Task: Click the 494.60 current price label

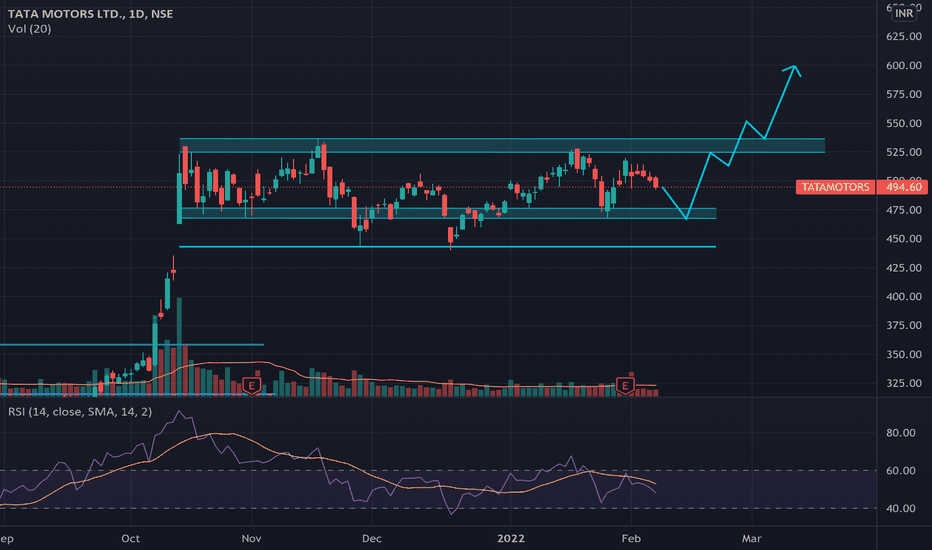Action: (x=903, y=187)
